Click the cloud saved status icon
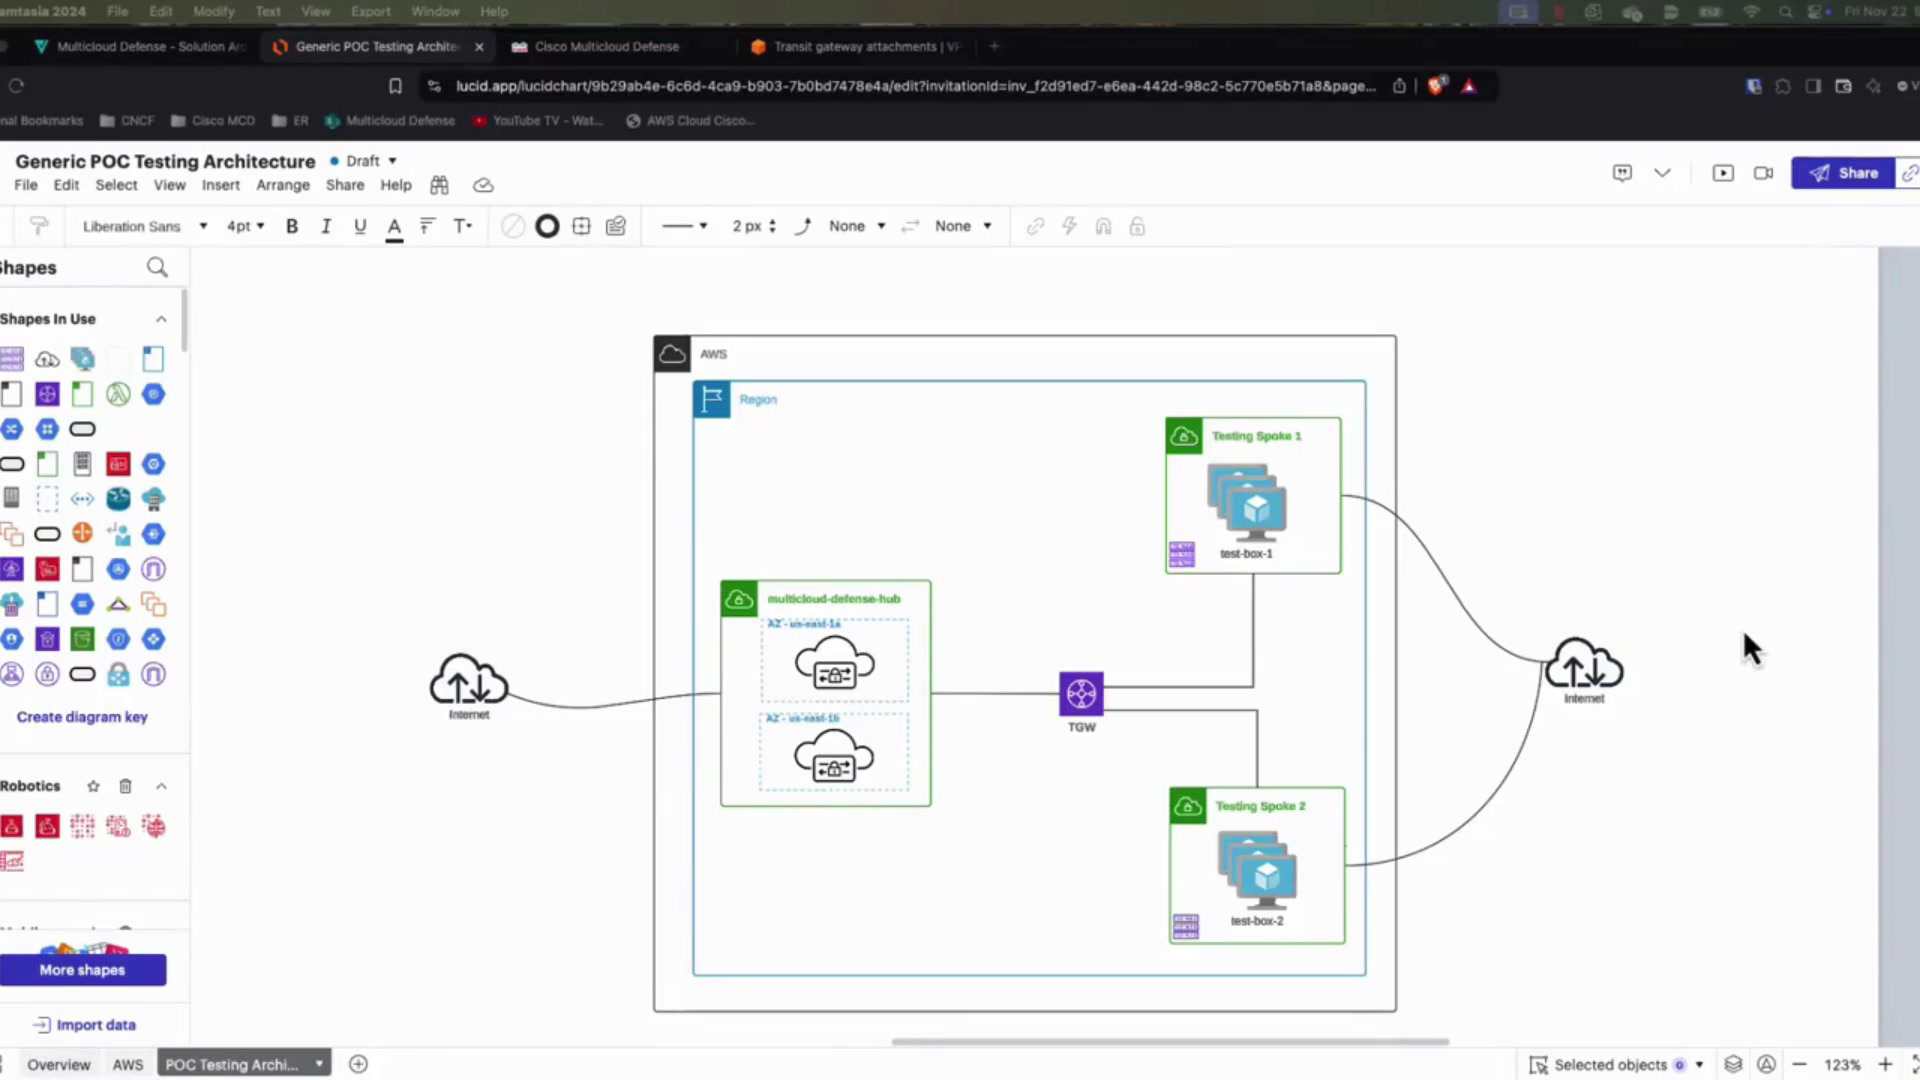Viewport: 1920px width, 1080px height. (x=483, y=185)
